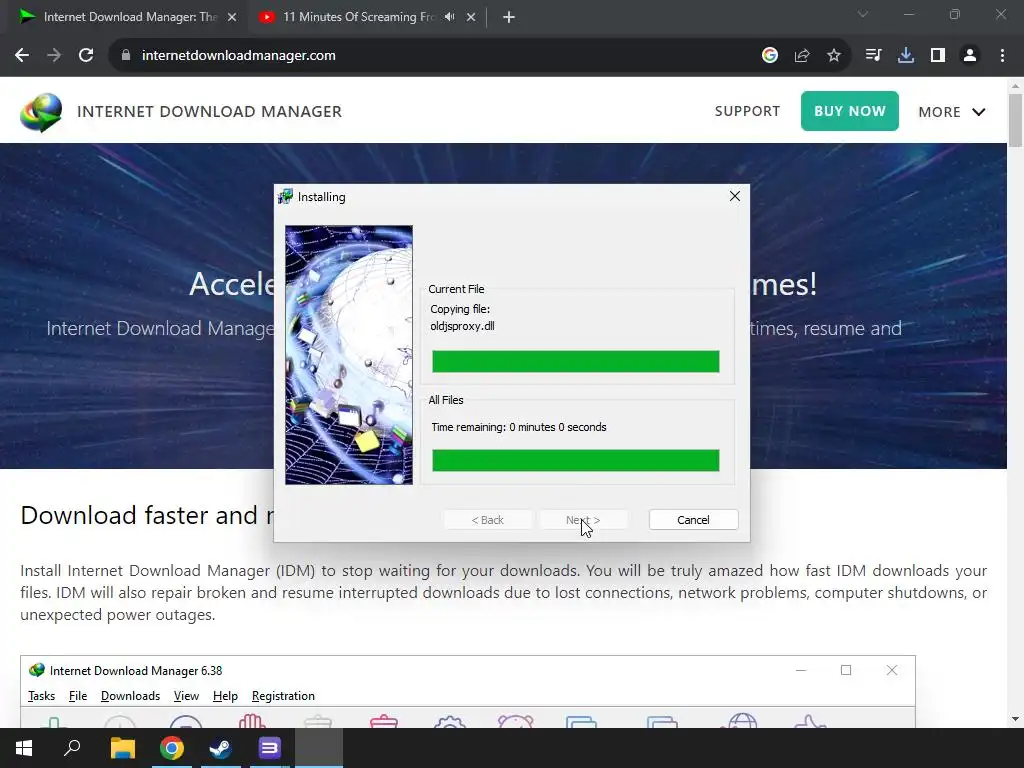Screen dimensions: 1024x768
Task: Click the scrollbar down arrow
Action: (x=1015, y=719)
